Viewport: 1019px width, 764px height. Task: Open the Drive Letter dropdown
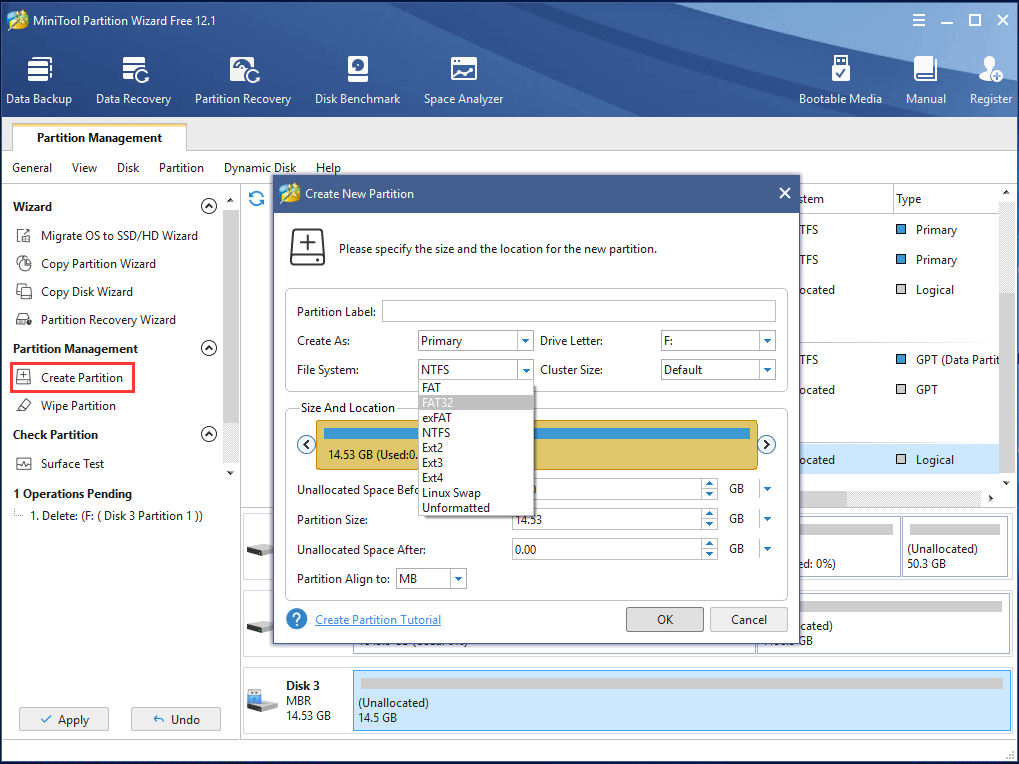(767, 341)
